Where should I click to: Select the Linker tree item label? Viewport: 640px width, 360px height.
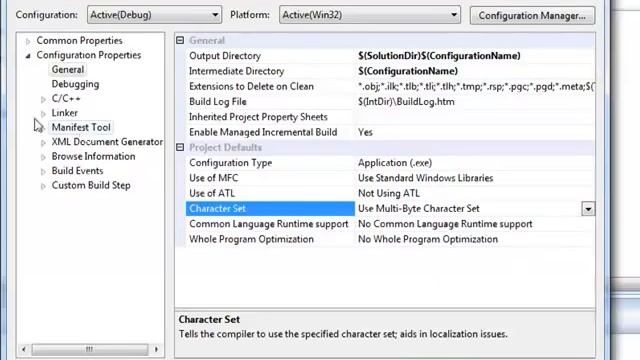click(x=64, y=113)
